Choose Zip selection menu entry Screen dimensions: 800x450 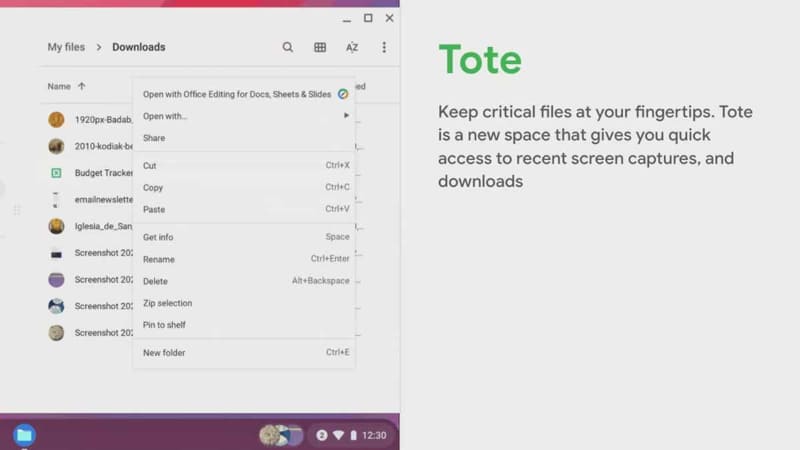coord(244,303)
